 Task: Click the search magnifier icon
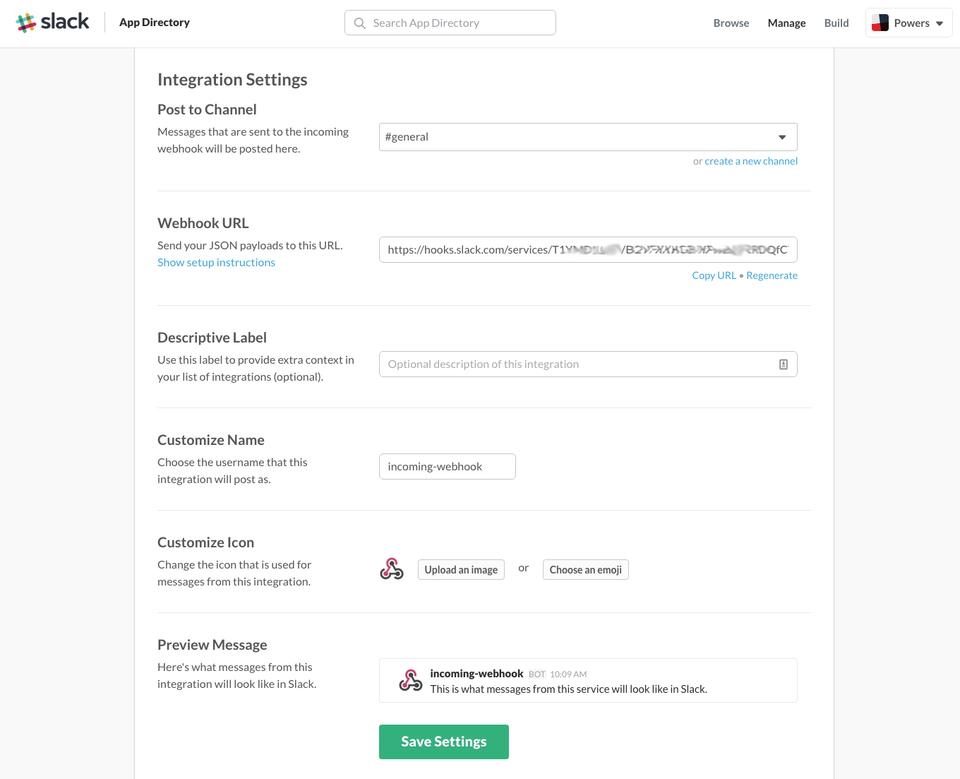(x=360, y=23)
